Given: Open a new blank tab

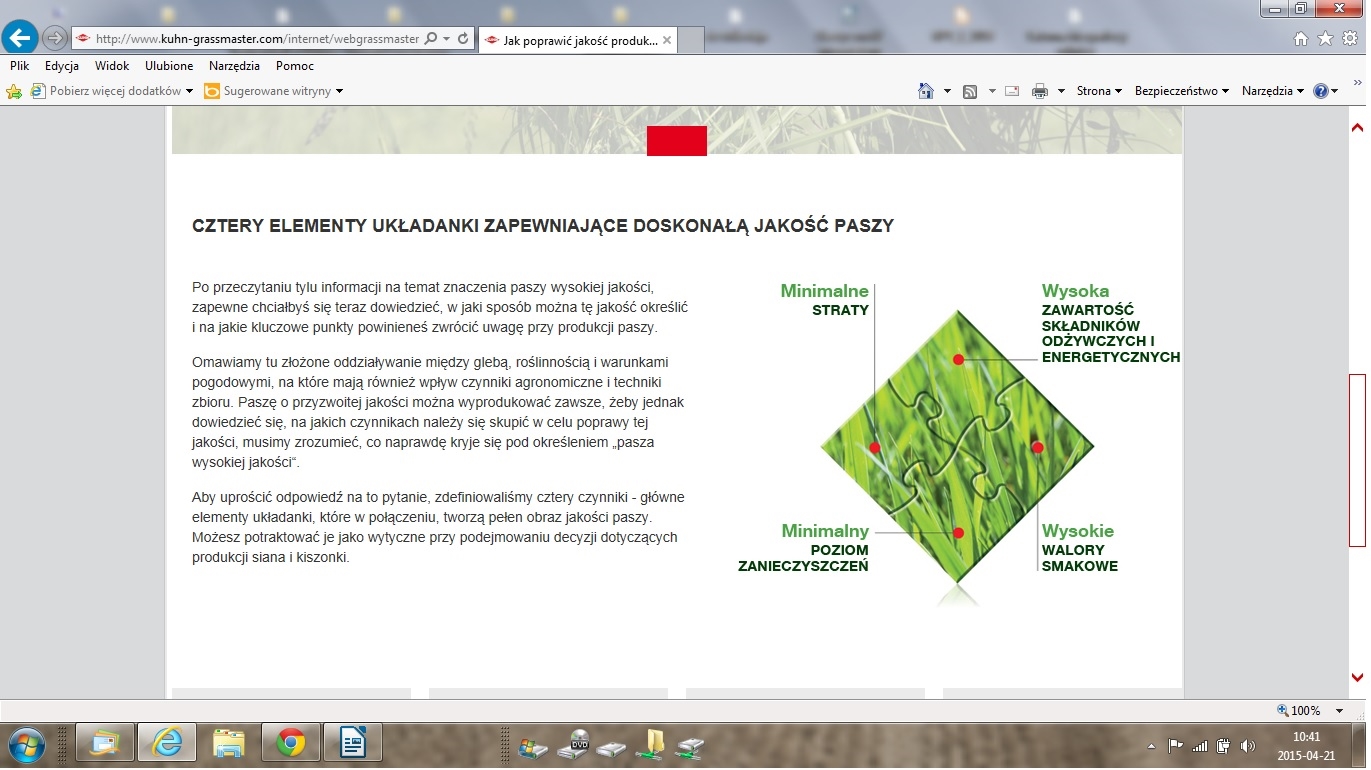Looking at the screenshot, I should point(692,40).
